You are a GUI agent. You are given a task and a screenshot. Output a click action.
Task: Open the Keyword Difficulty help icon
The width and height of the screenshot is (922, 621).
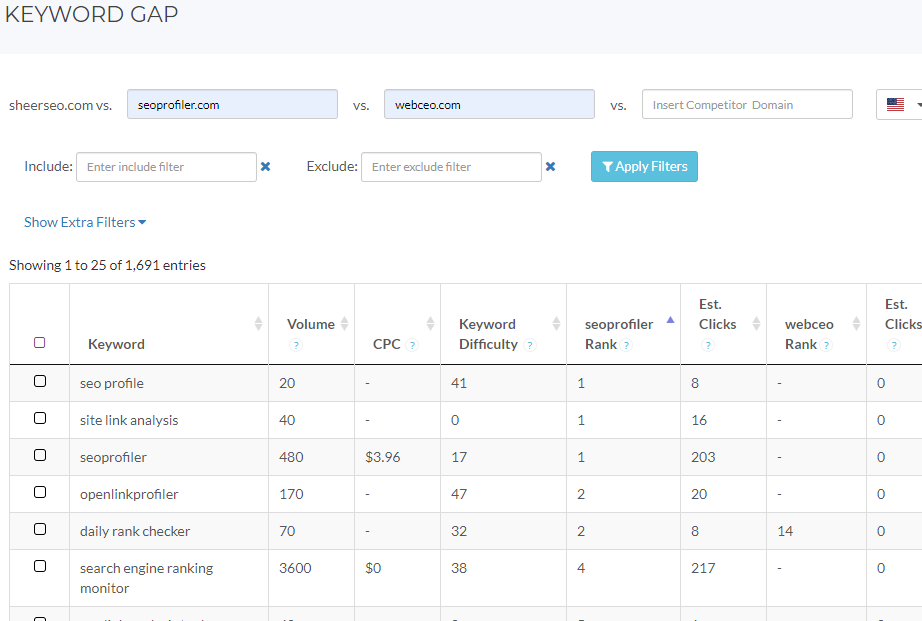click(x=530, y=345)
